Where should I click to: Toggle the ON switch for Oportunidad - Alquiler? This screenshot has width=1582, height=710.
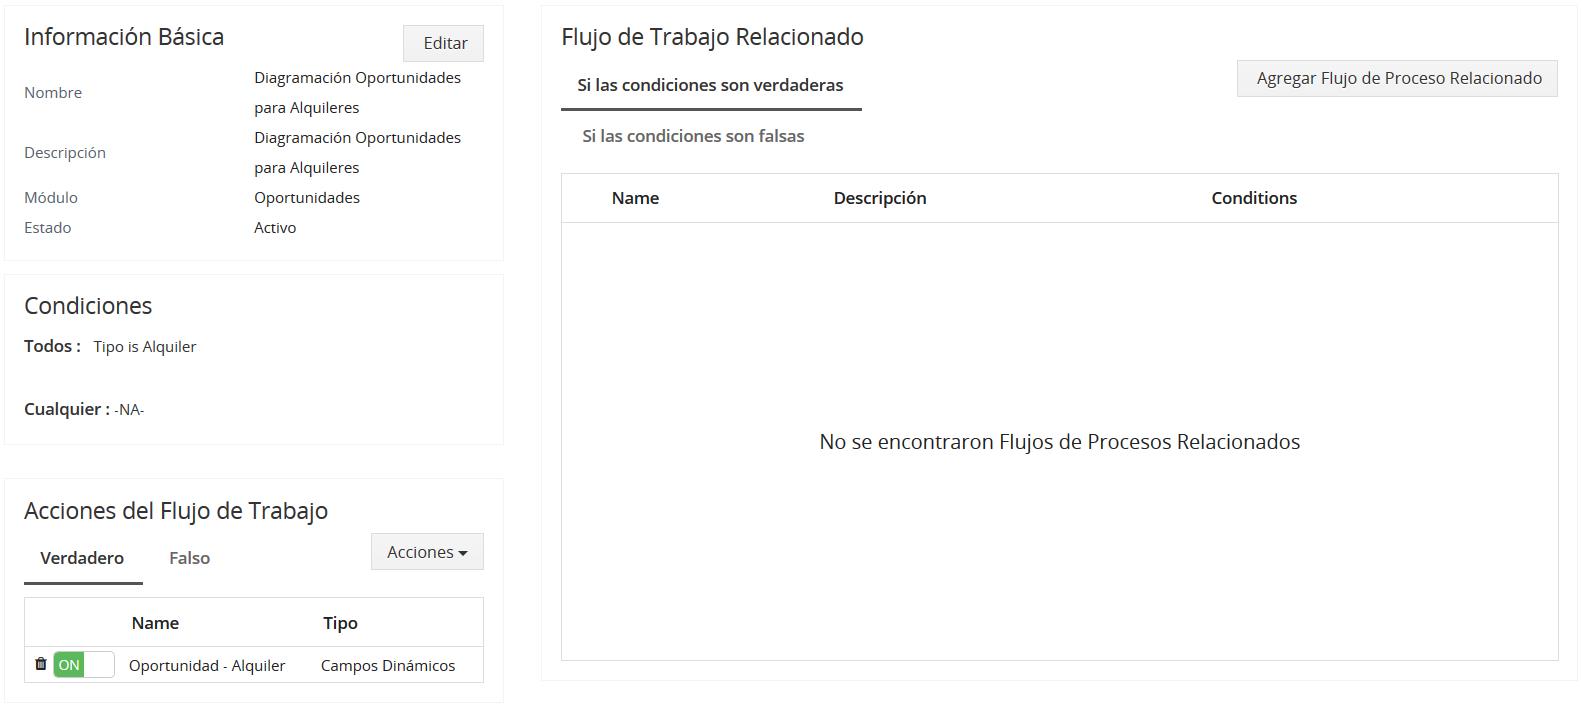[x=84, y=665]
